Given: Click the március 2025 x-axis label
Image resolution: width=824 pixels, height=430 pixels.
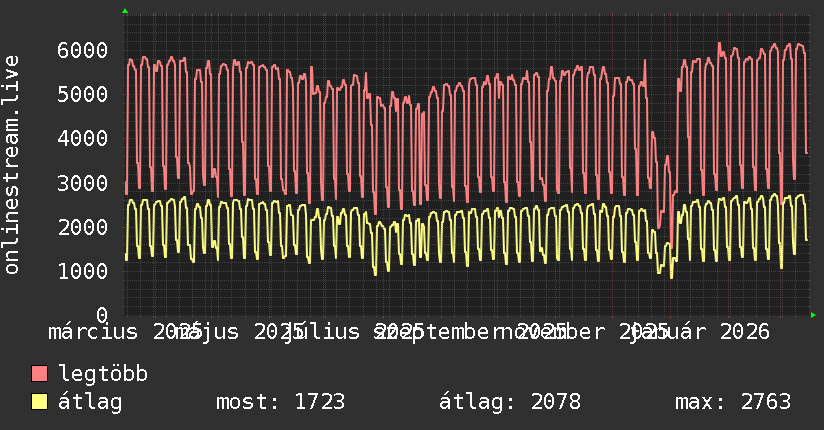Looking at the screenshot, I should [x=125, y=332].
